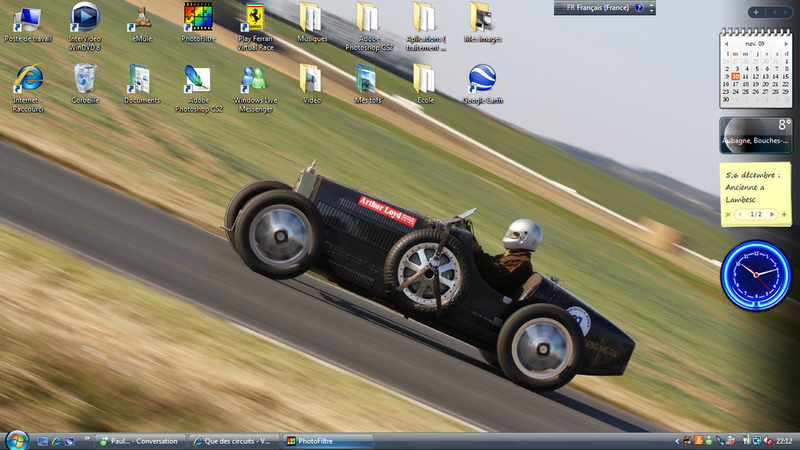Switch to Que des circuits taskbar window
Viewport: 800px width, 450px height.
pos(234,441)
